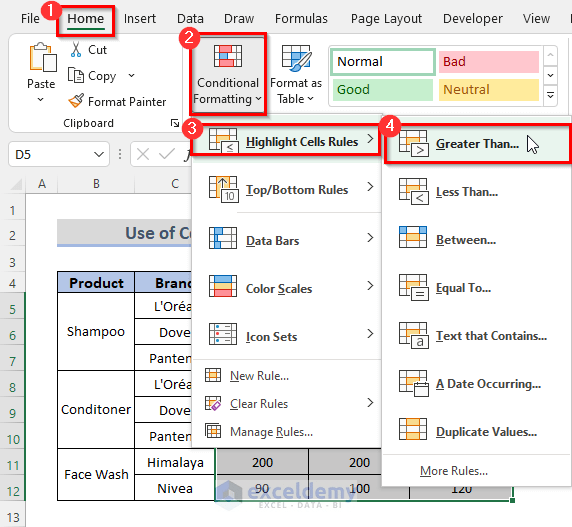Click the Copy icon

coord(76,75)
